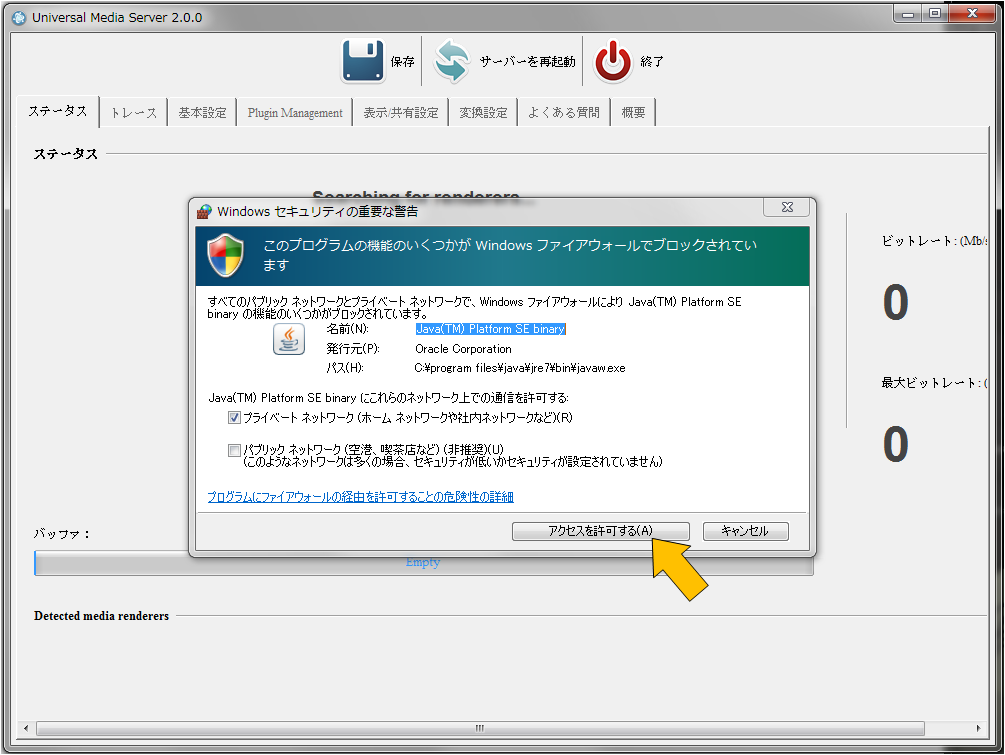Open the トレース tab

click(134, 113)
